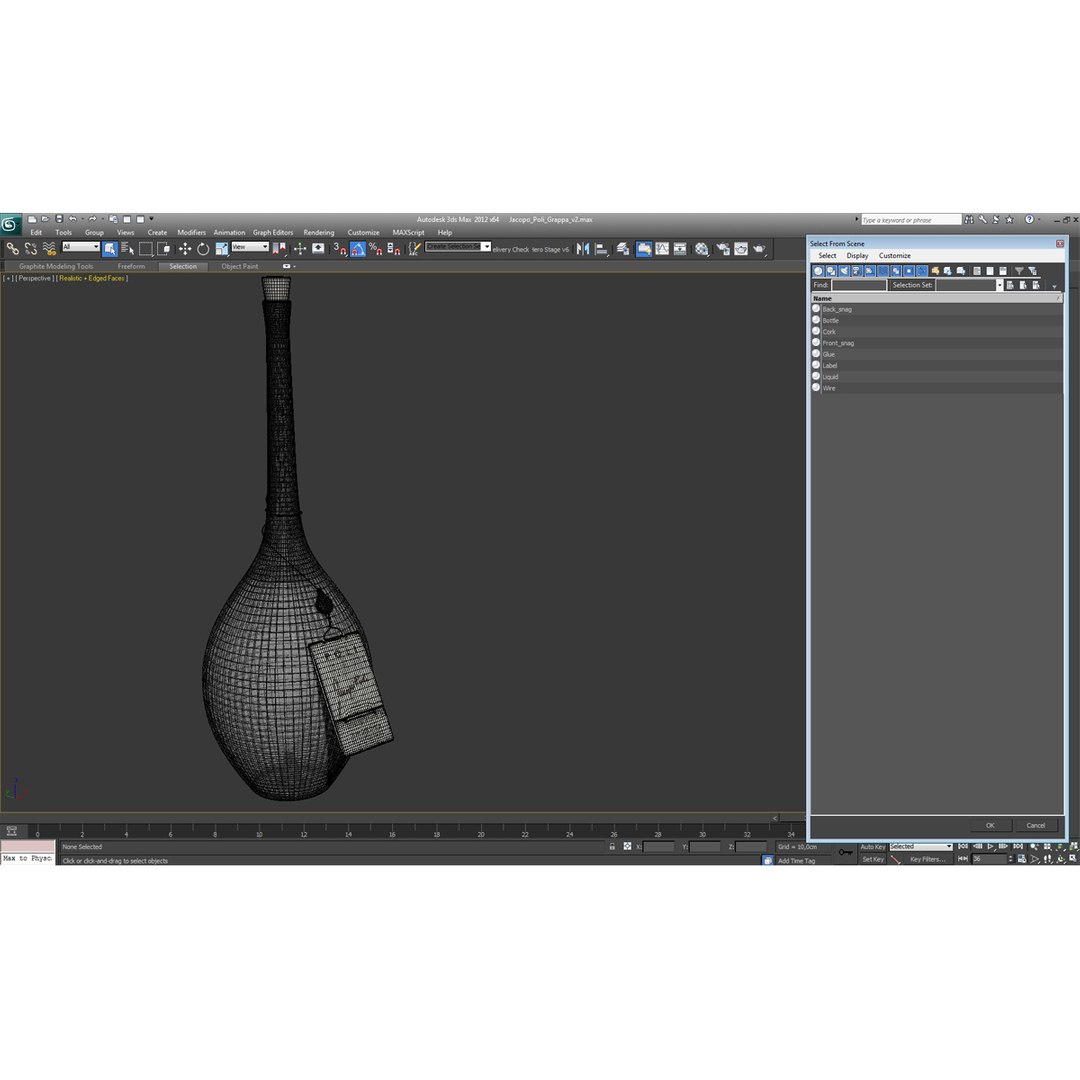Screen dimensions: 1080x1080
Task: Choose the Select and Move tool
Action: (x=185, y=249)
